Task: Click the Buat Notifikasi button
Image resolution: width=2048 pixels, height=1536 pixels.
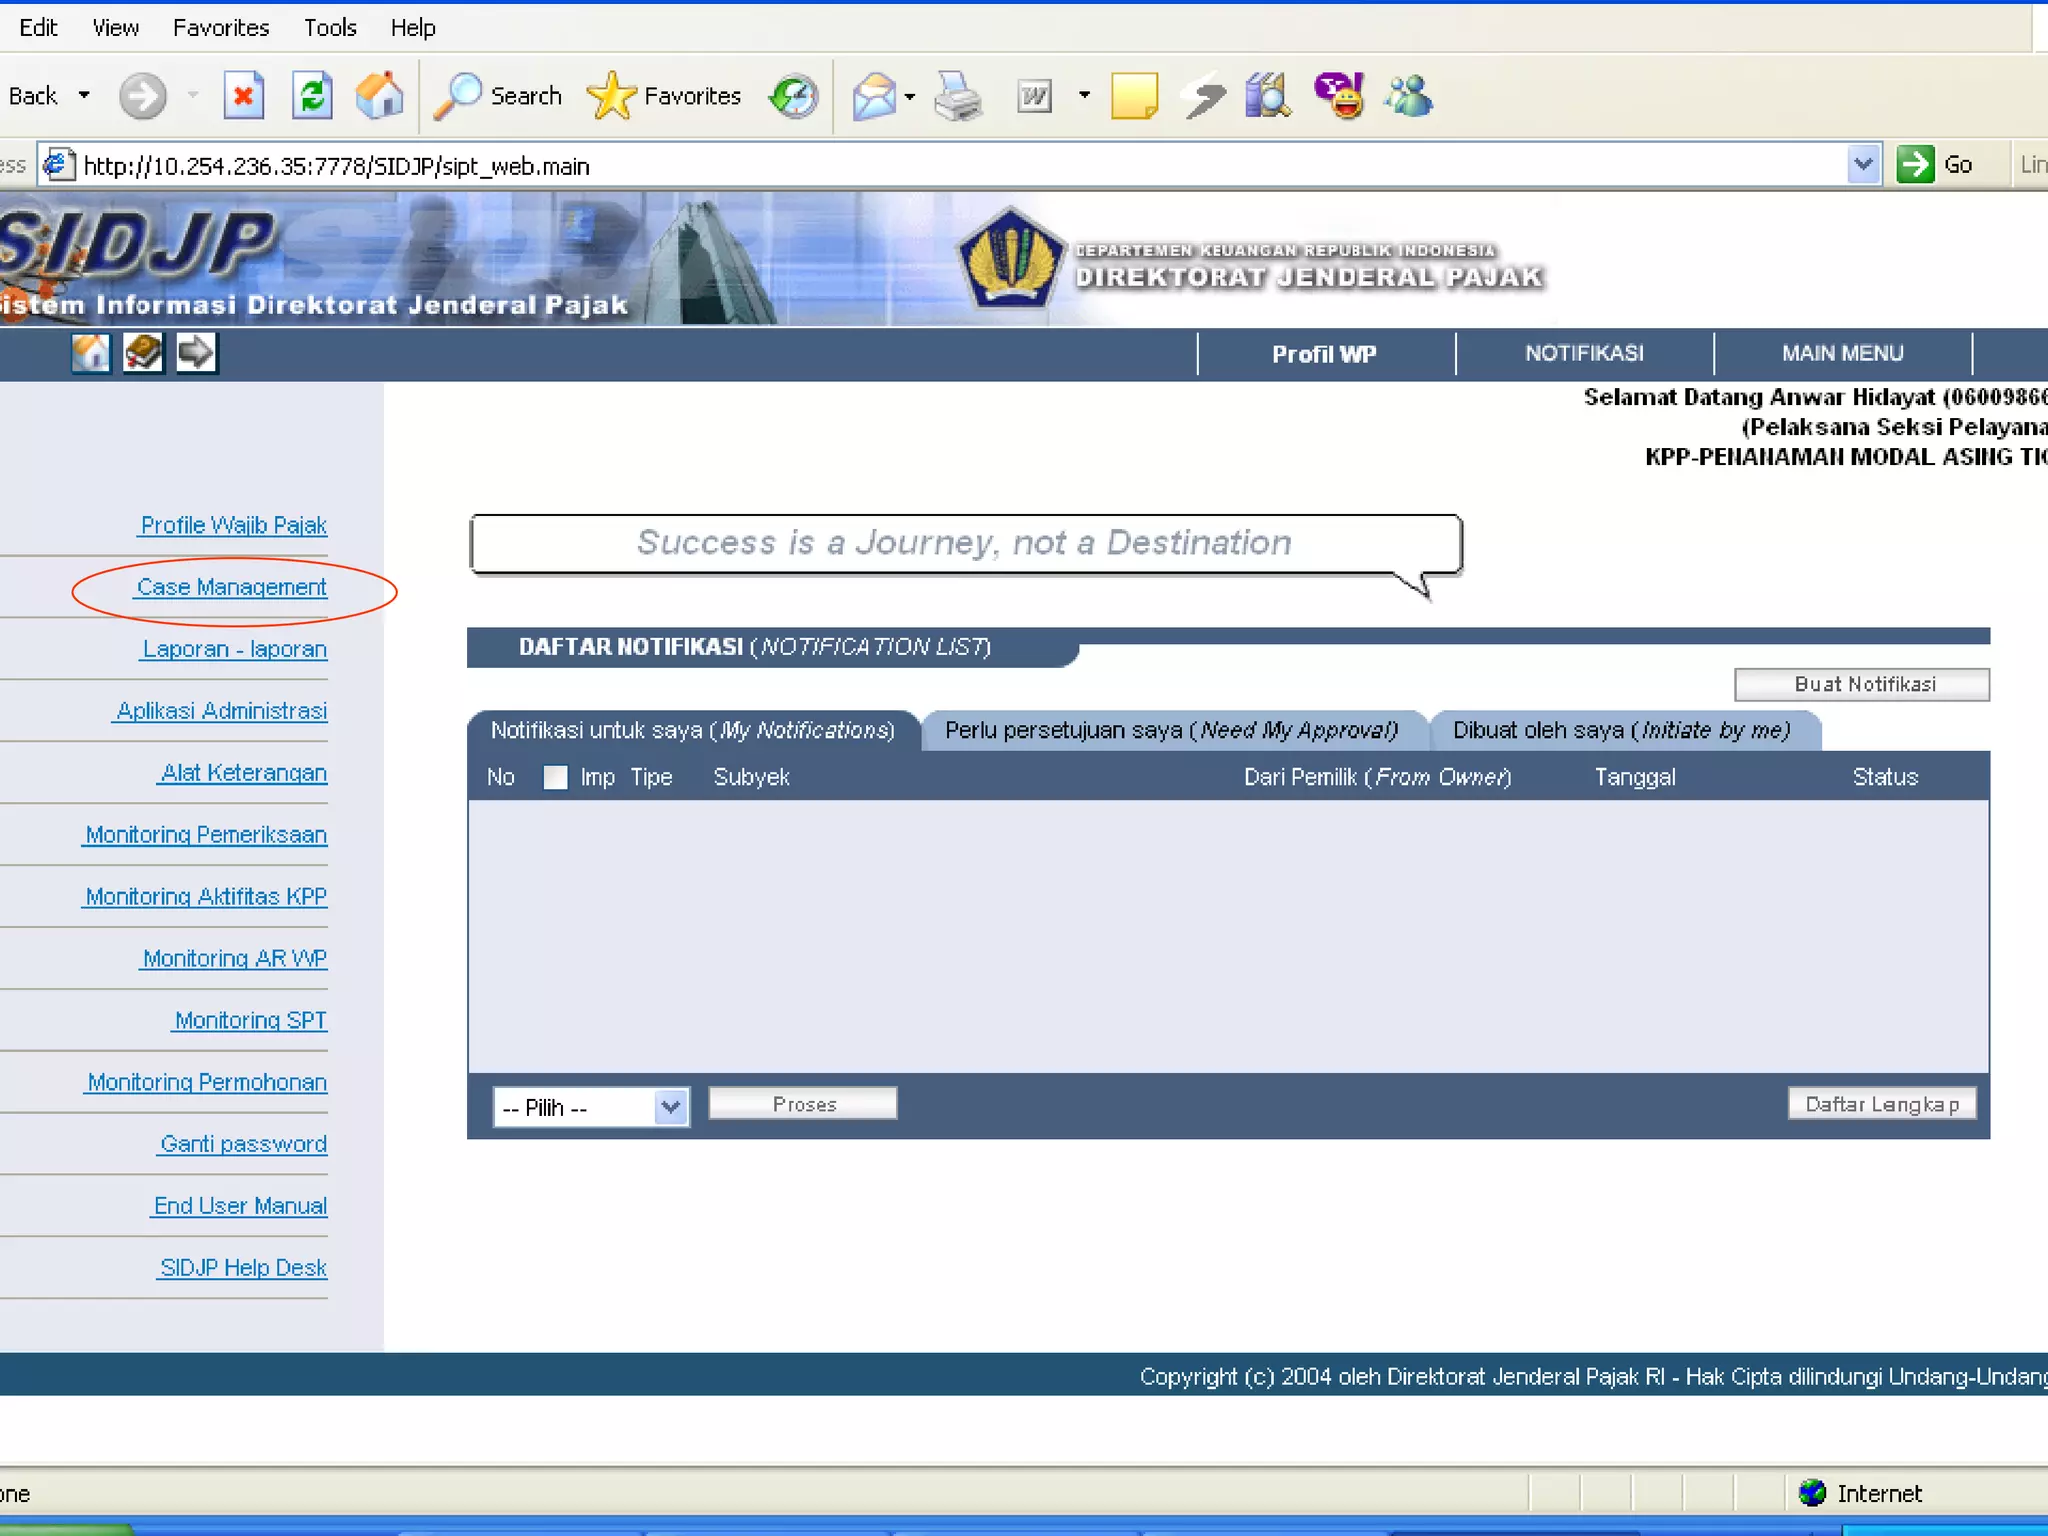Action: point(1862,685)
